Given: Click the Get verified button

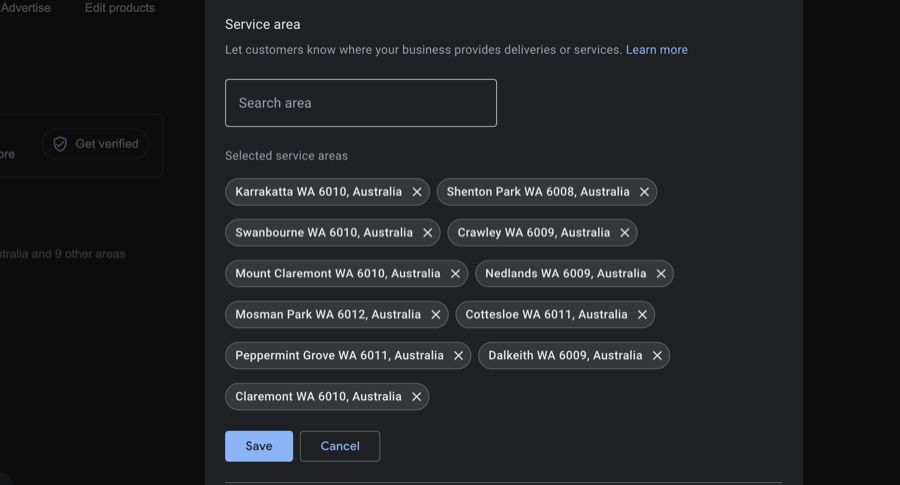Looking at the screenshot, I should coord(96,144).
